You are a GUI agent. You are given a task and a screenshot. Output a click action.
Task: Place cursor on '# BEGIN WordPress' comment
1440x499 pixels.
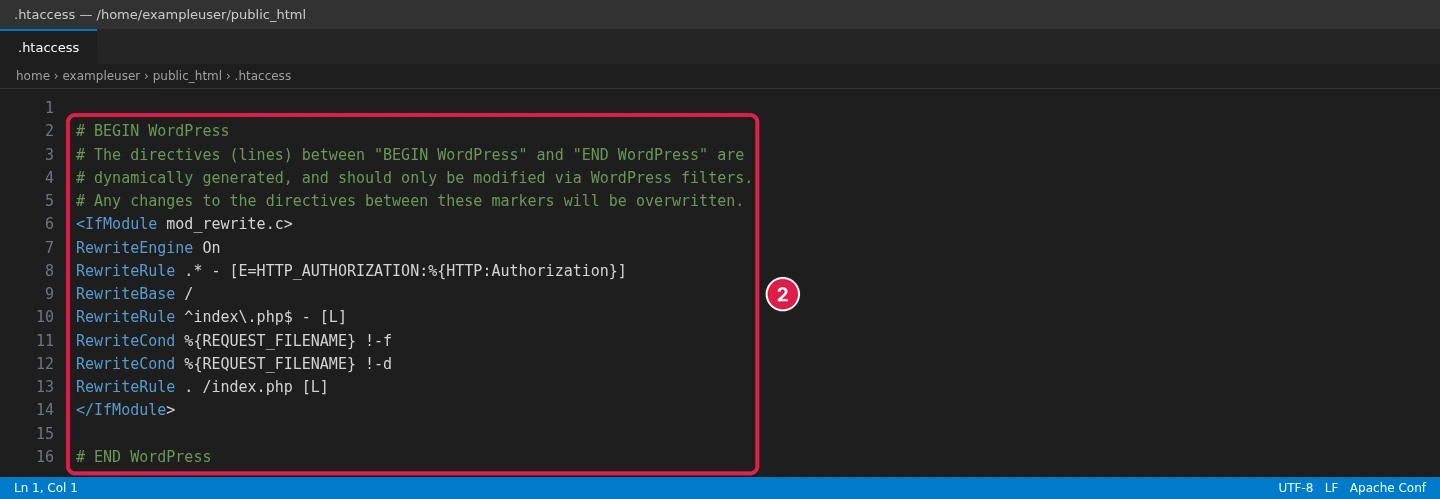click(x=152, y=131)
